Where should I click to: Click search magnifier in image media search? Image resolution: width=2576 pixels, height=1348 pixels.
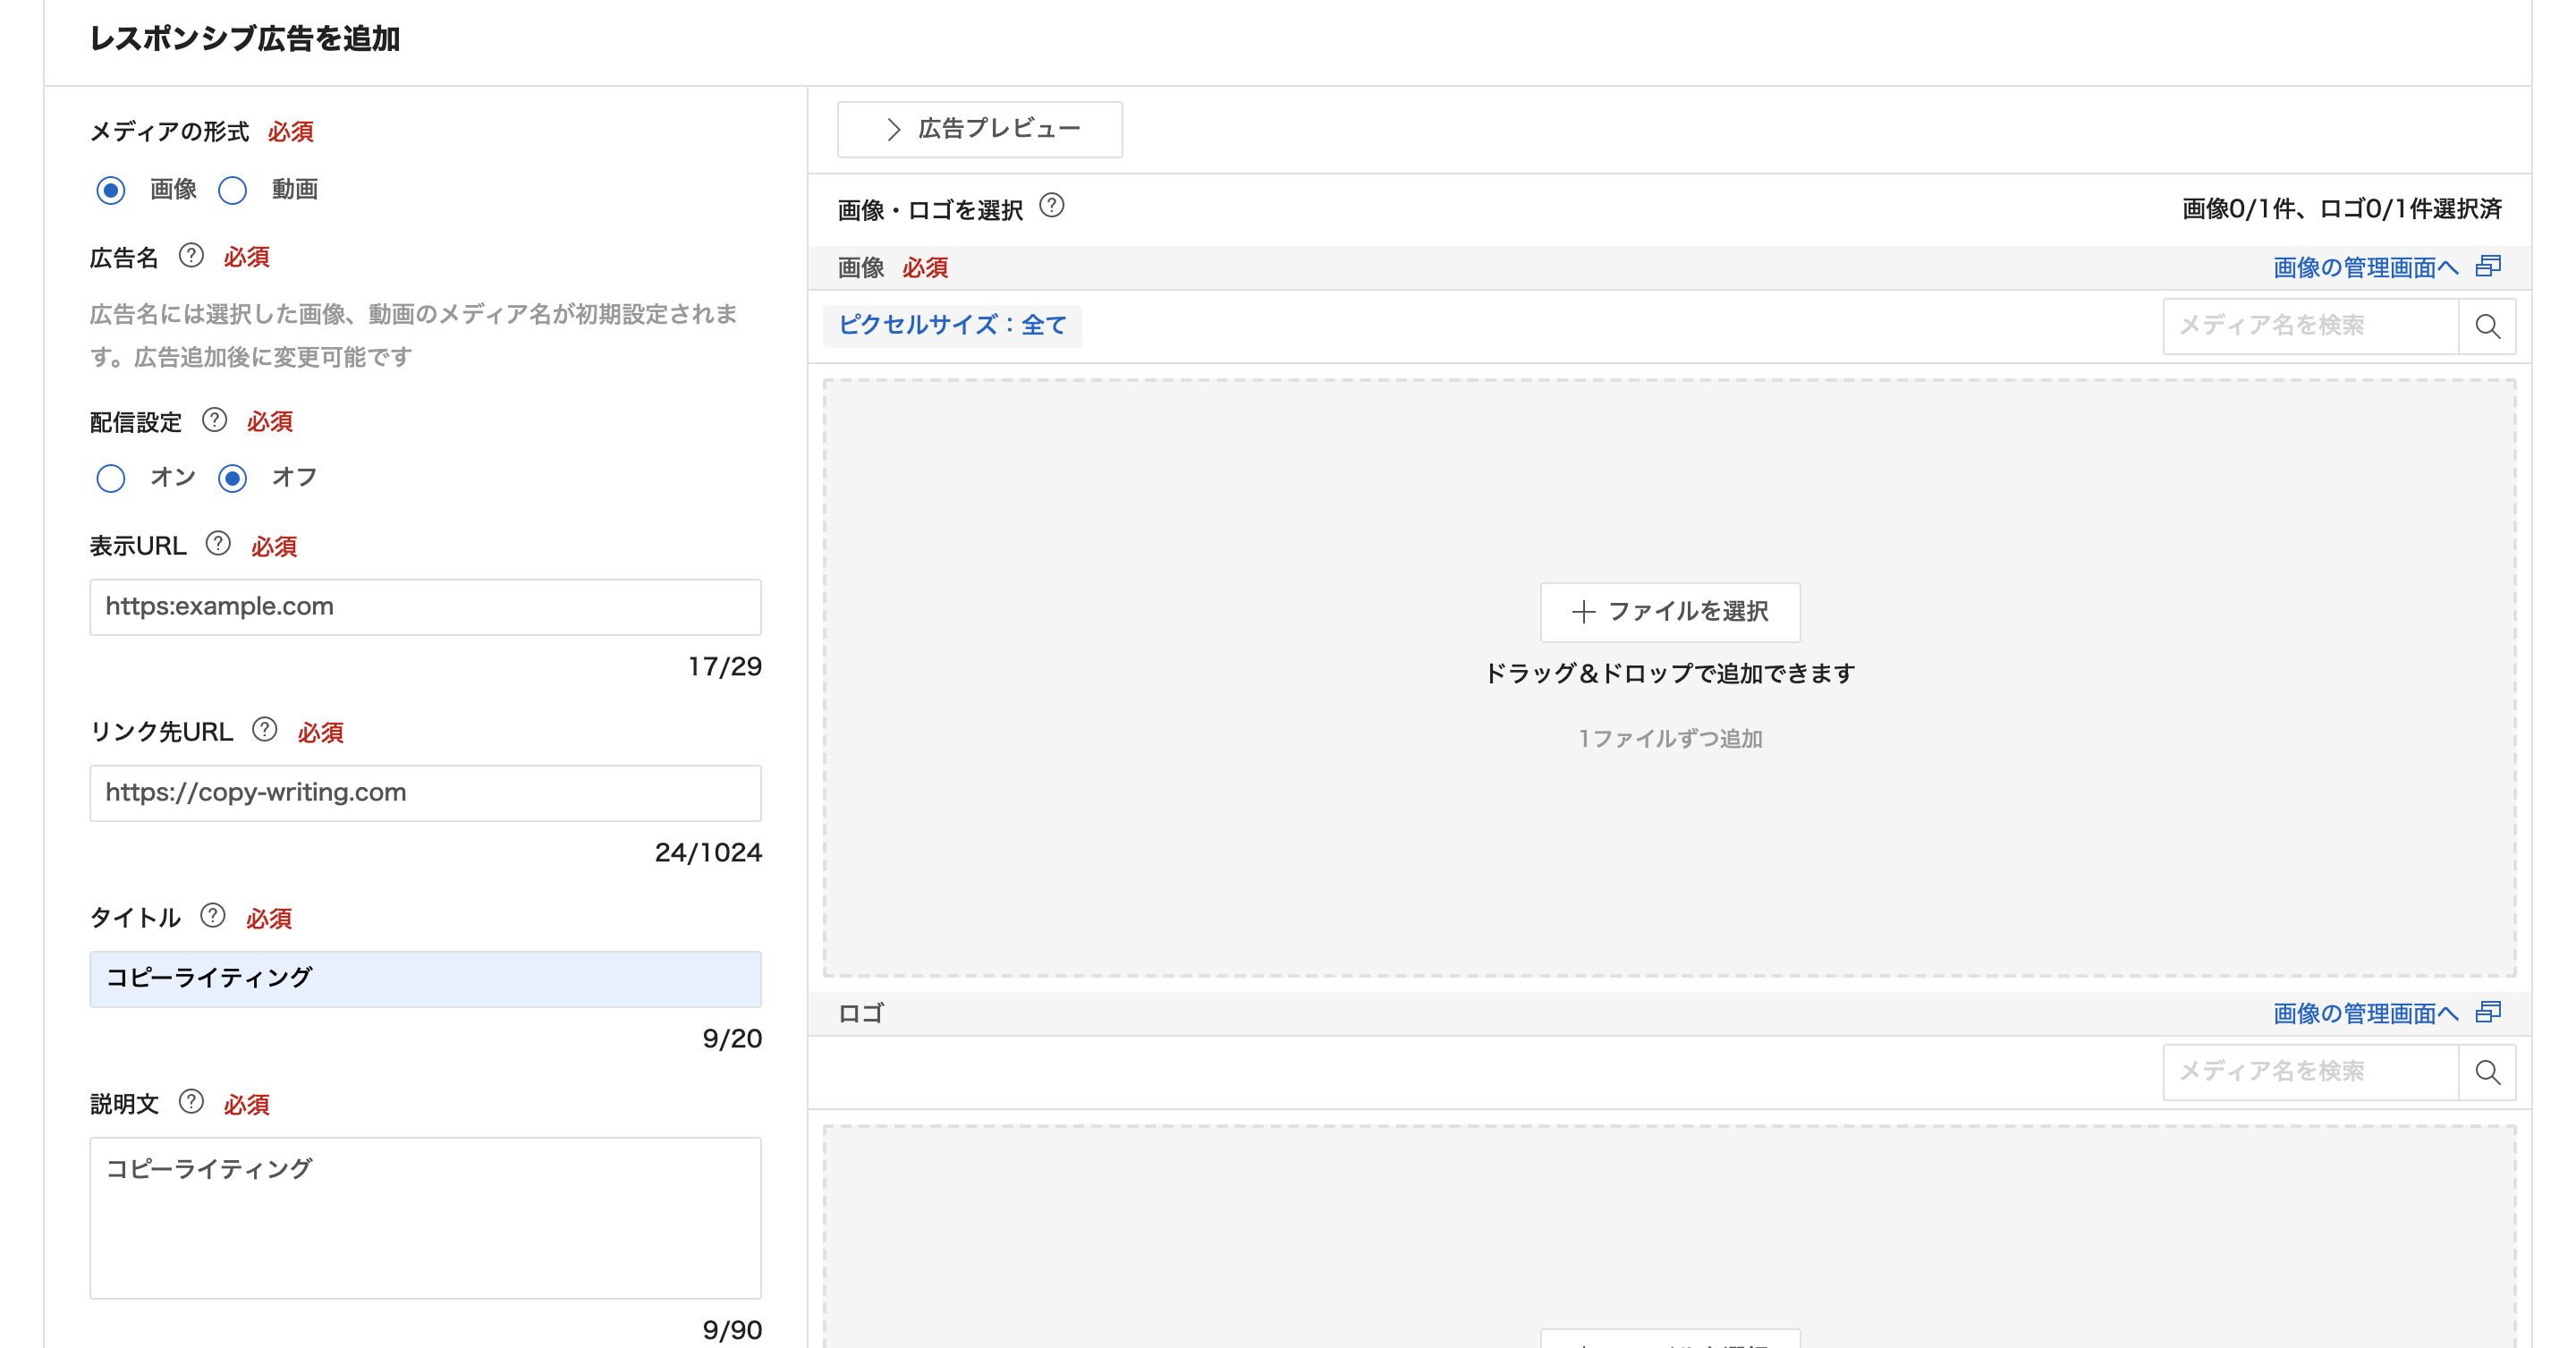click(2487, 326)
